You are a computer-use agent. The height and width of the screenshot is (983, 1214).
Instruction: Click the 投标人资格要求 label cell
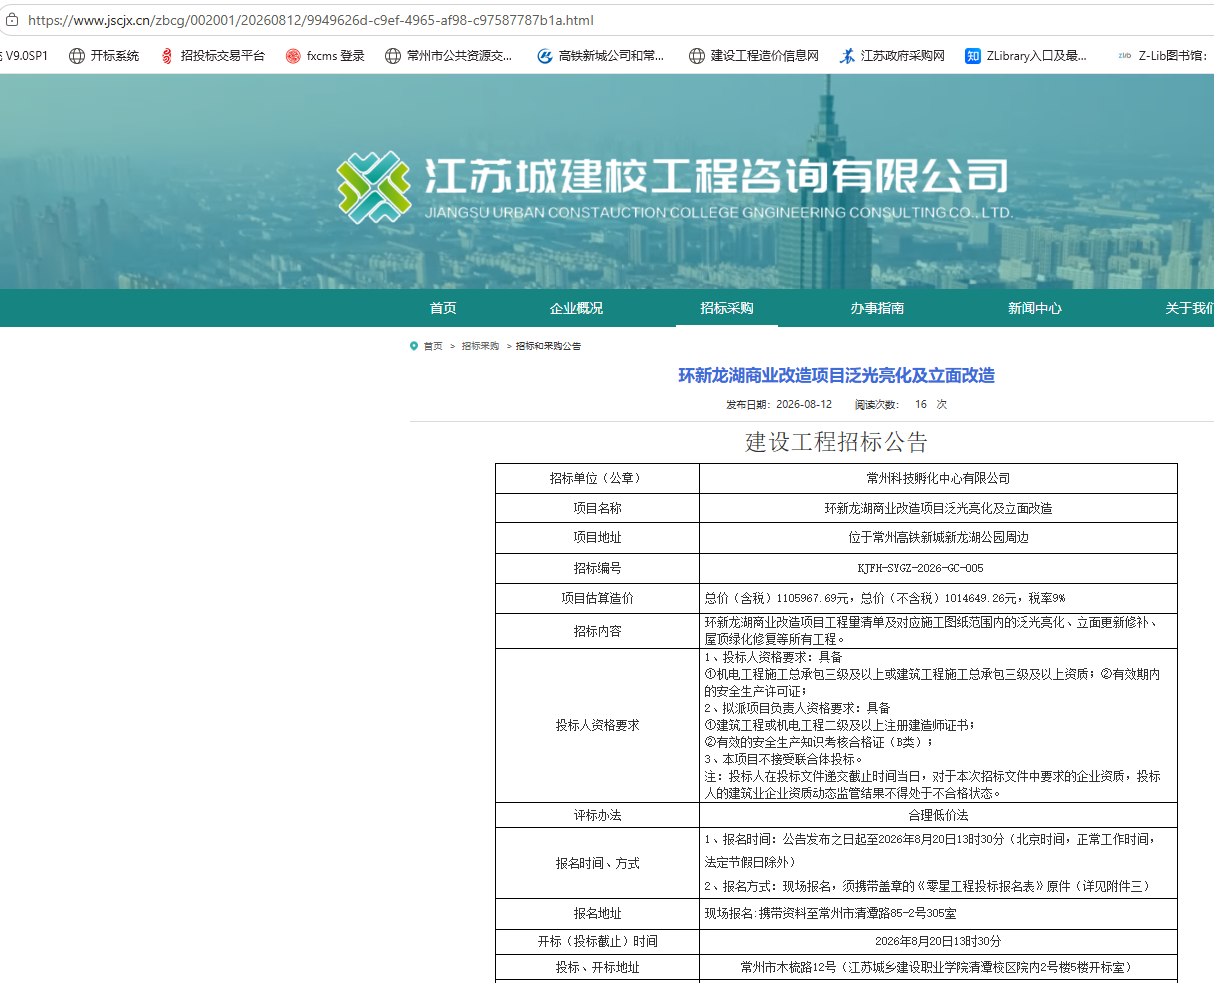(597, 725)
